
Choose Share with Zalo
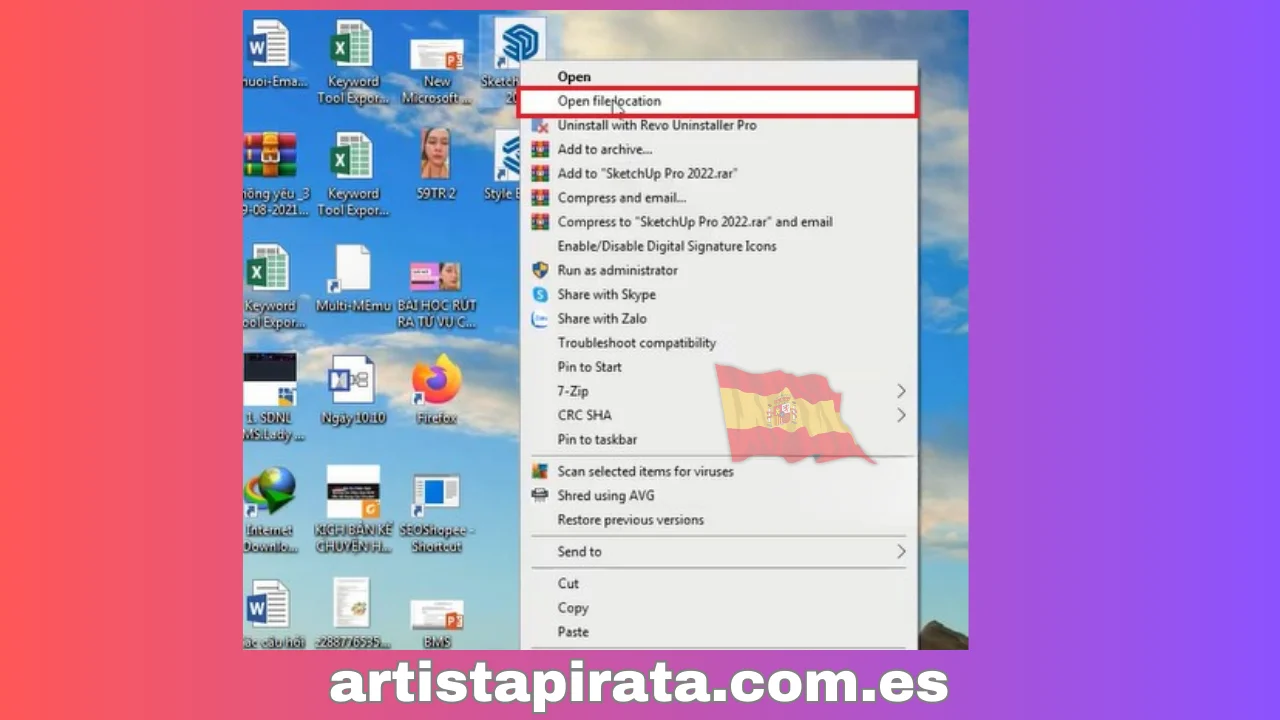(718, 318)
